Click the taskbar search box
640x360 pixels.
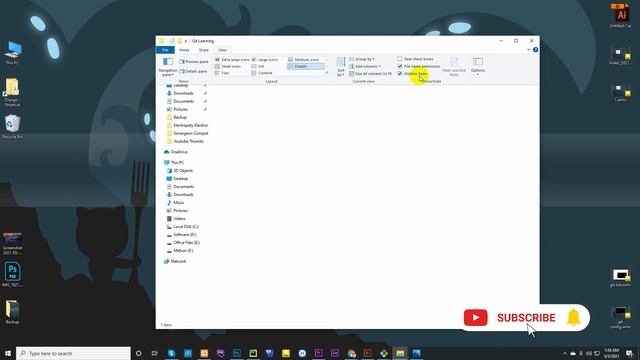click(73, 353)
